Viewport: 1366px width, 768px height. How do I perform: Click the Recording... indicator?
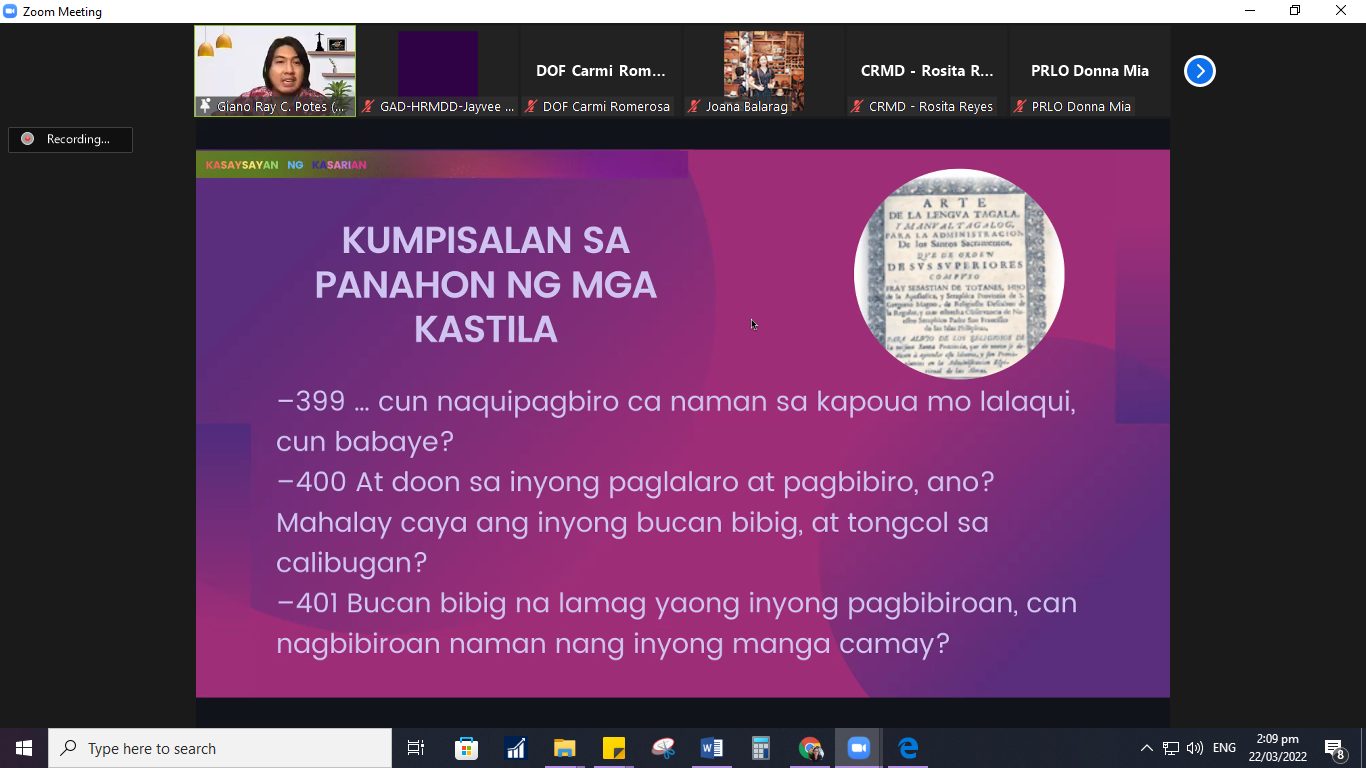70,139
